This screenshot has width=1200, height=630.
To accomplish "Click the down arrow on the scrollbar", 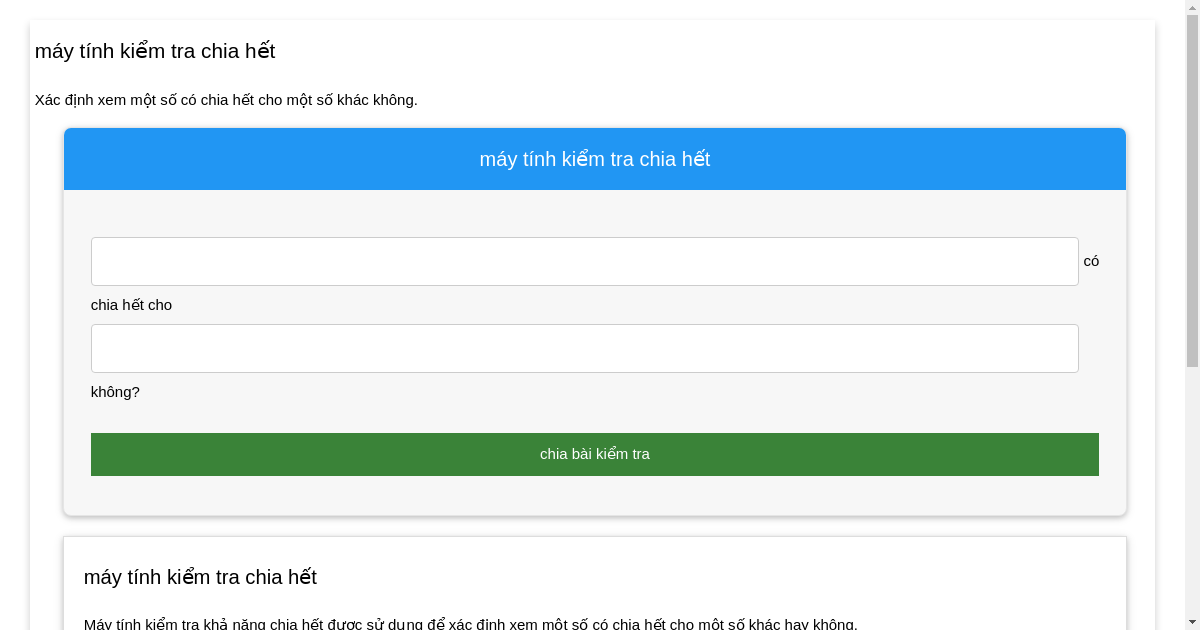I will pos(1193,622).
